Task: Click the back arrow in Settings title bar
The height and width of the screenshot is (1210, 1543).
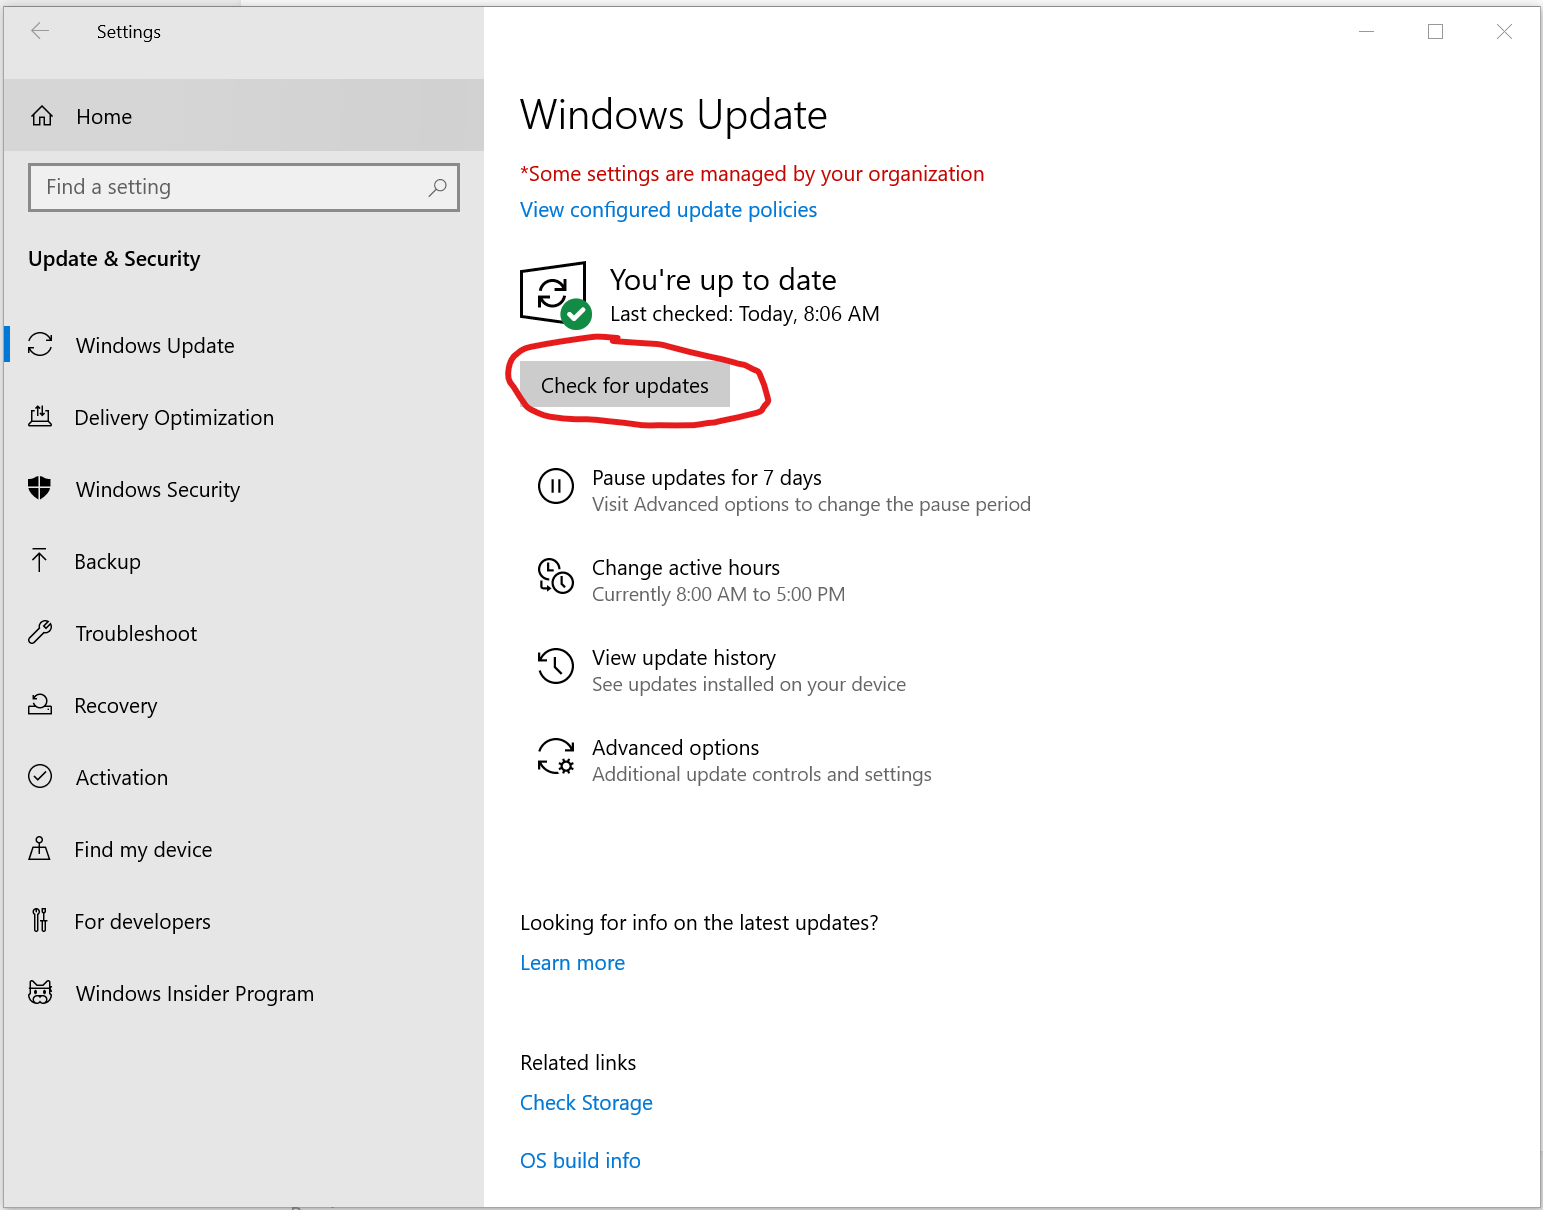Action: [x=40, y=31]
